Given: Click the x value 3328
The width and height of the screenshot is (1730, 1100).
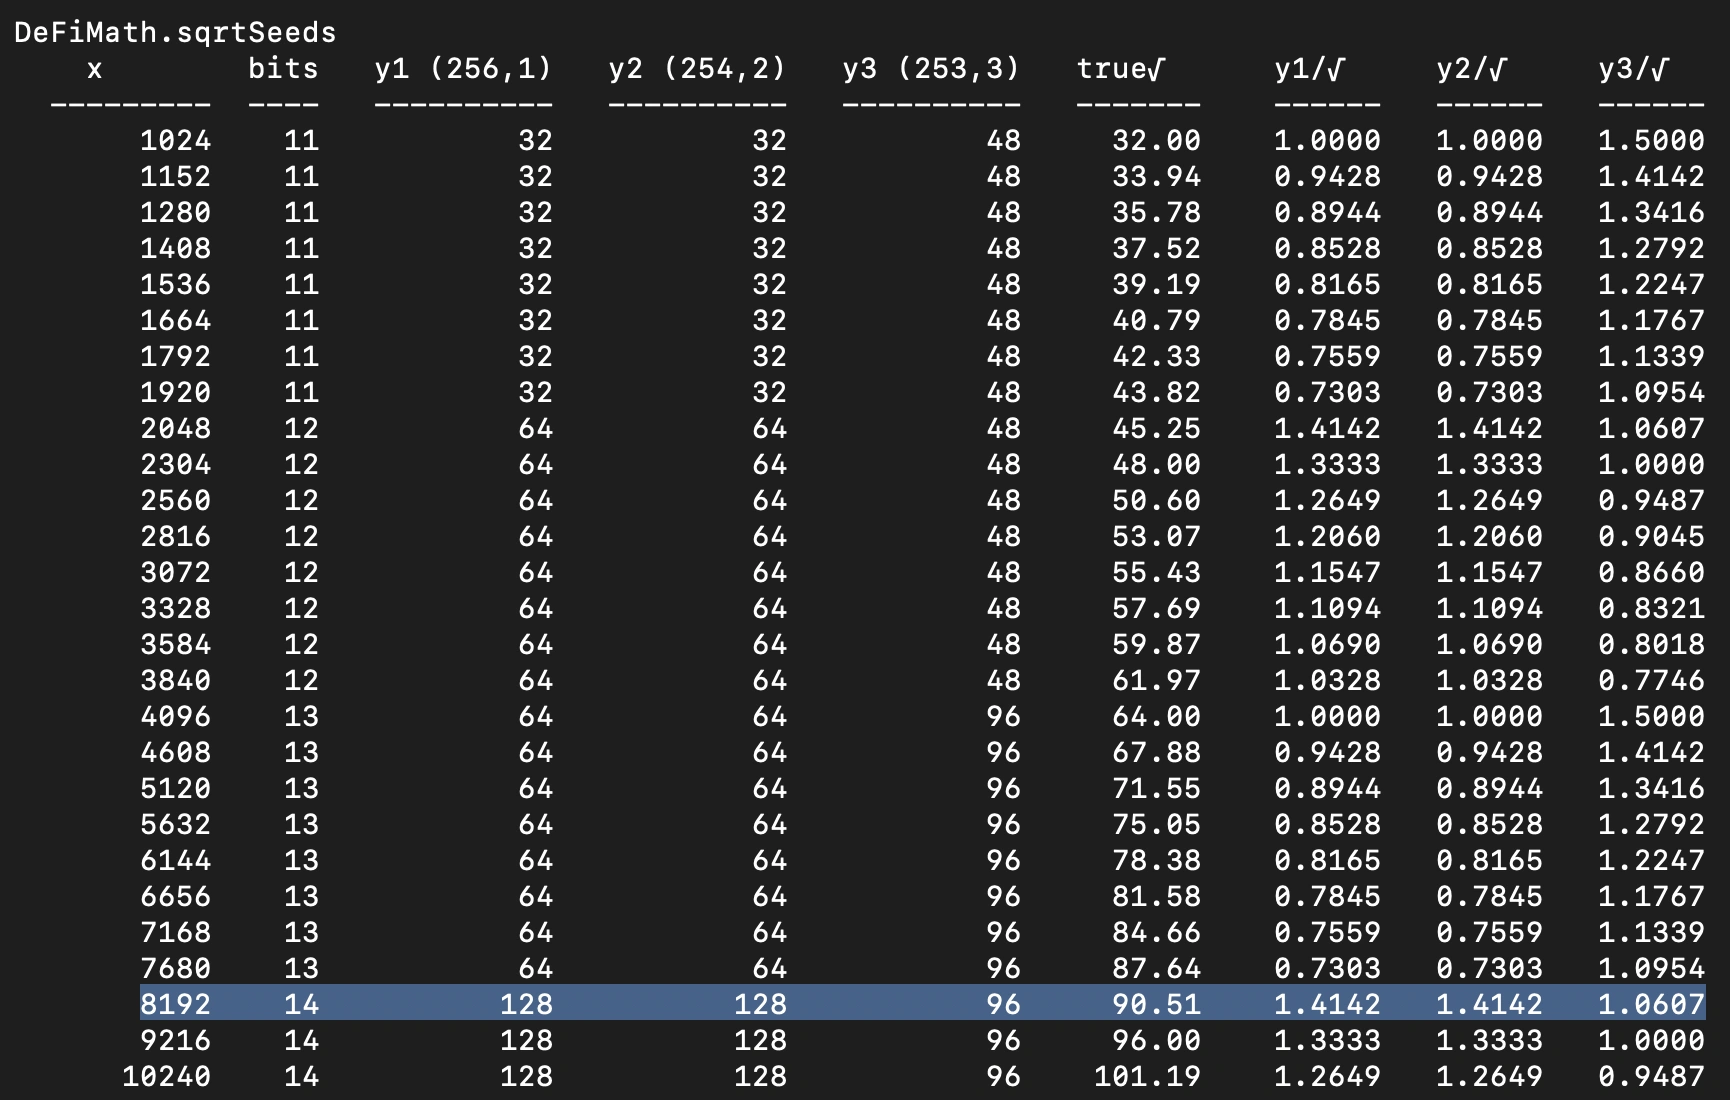Looking at the screenshot, I should pyautogui.click(x=175, y=609).
